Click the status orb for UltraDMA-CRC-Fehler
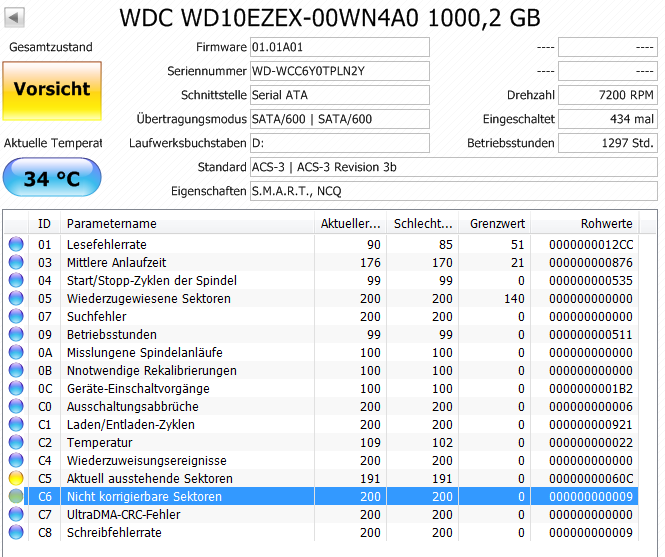Screen dimensions: 665x557 point(16,514)
